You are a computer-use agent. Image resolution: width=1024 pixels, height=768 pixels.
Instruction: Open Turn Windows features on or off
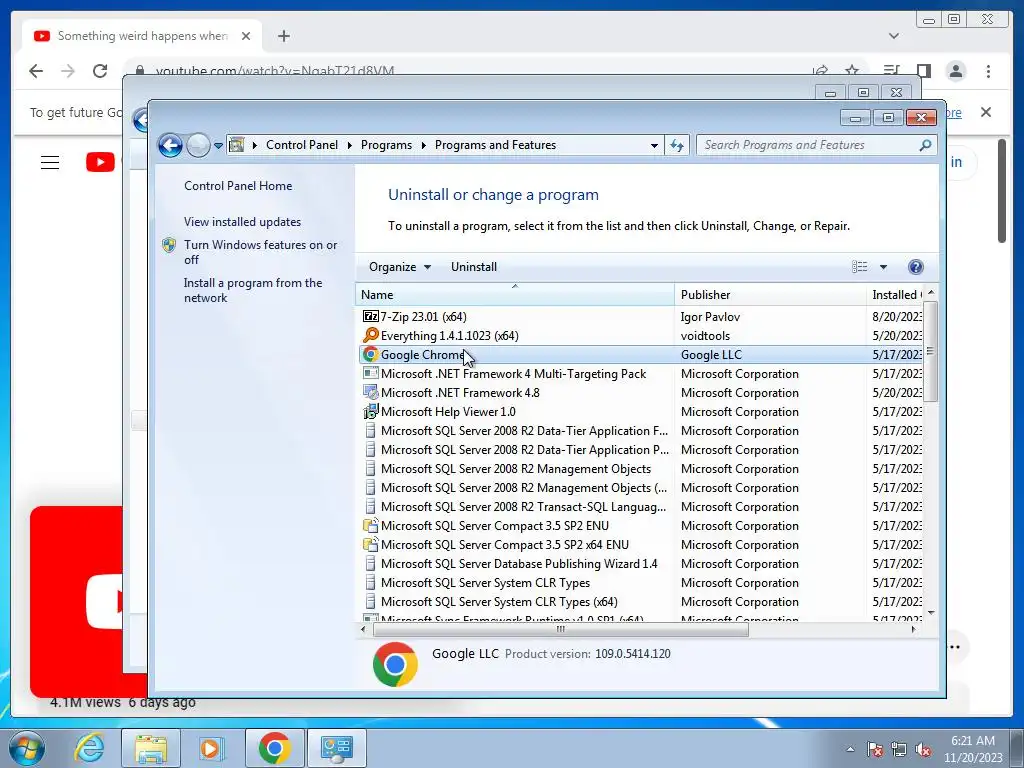coord(260,252)
